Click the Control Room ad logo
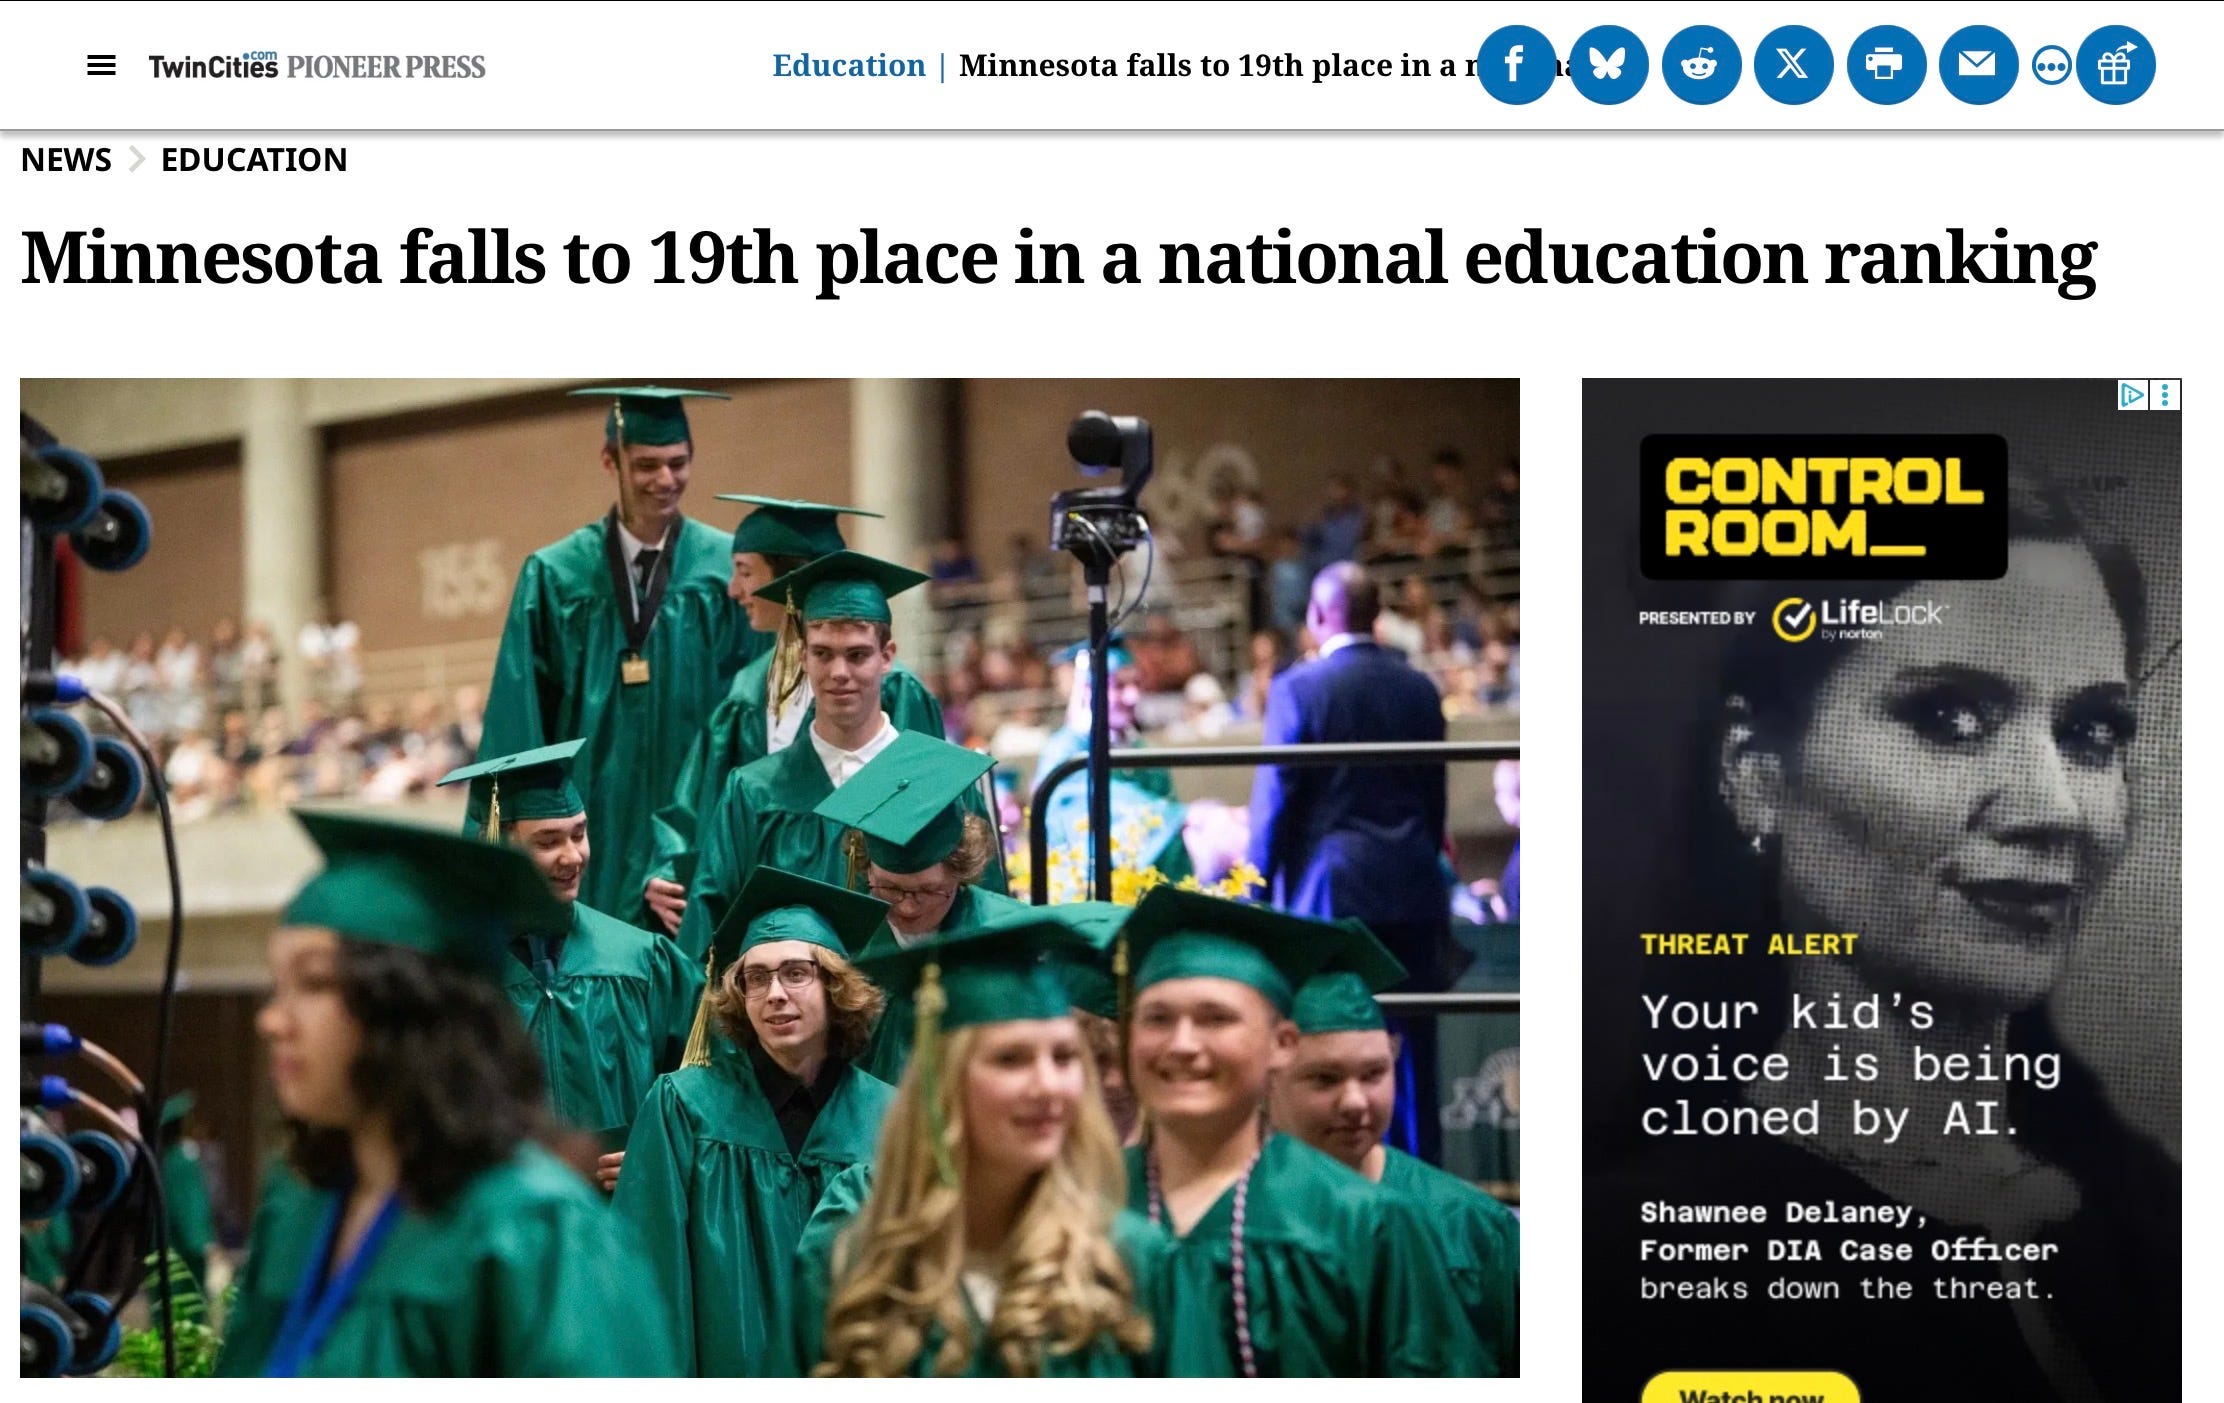This screenshot has height=1403, width=2224. pos(1823,507)
